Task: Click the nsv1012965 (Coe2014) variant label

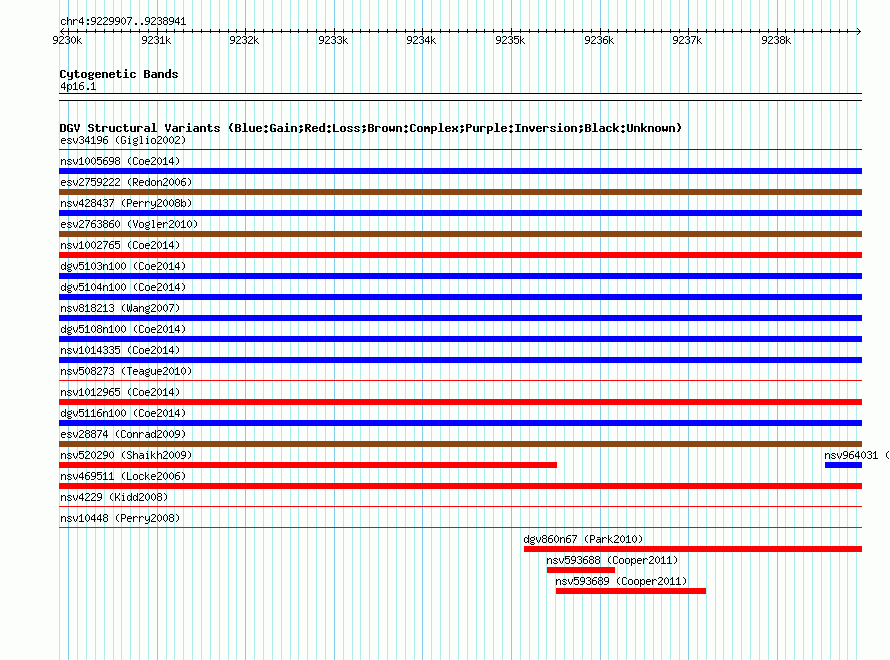Action: tap(120, 392)
